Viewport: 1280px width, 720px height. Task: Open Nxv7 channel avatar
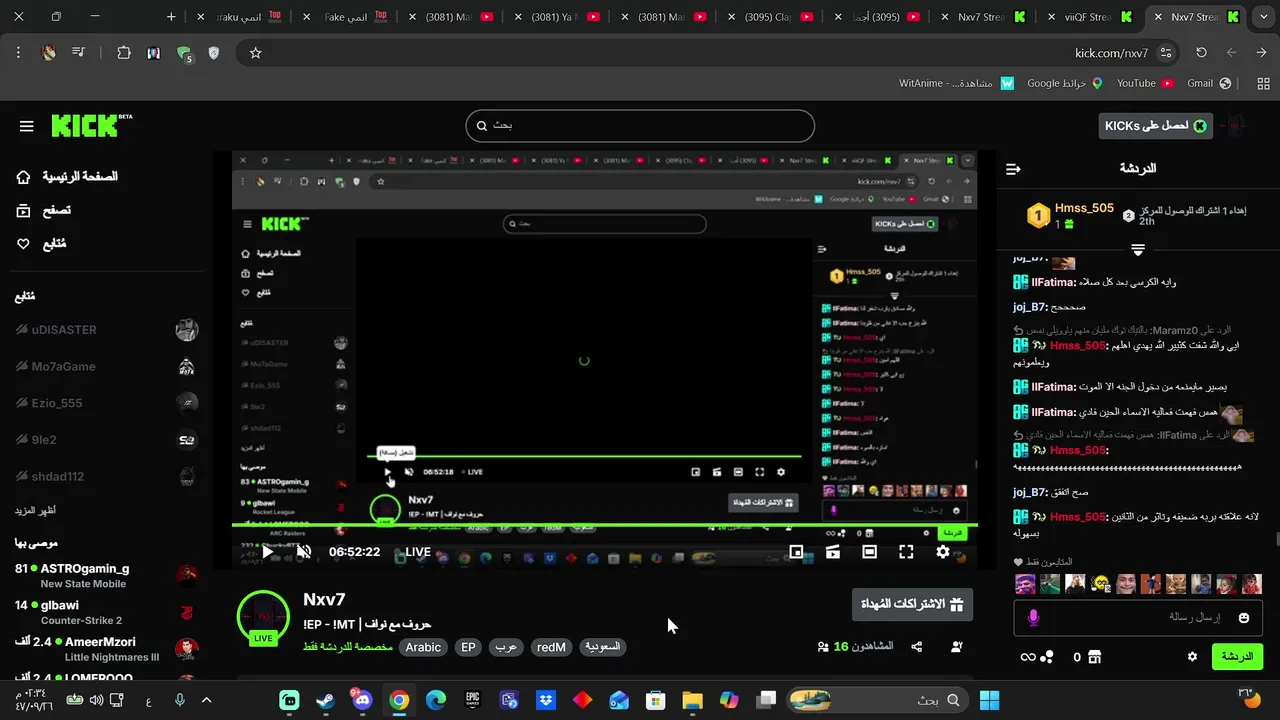tap(263, 618)
